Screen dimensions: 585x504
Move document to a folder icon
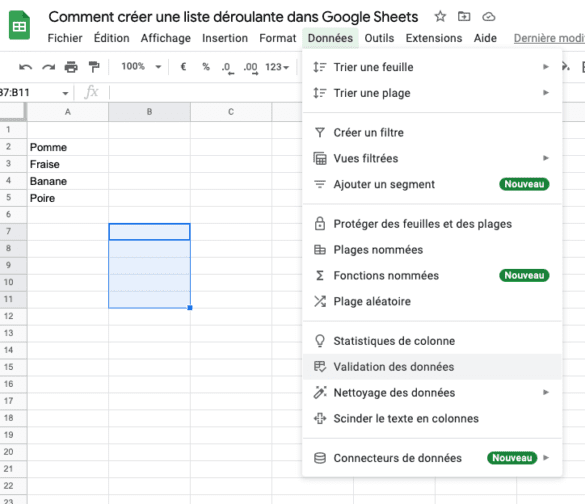(x=464, y=16)
